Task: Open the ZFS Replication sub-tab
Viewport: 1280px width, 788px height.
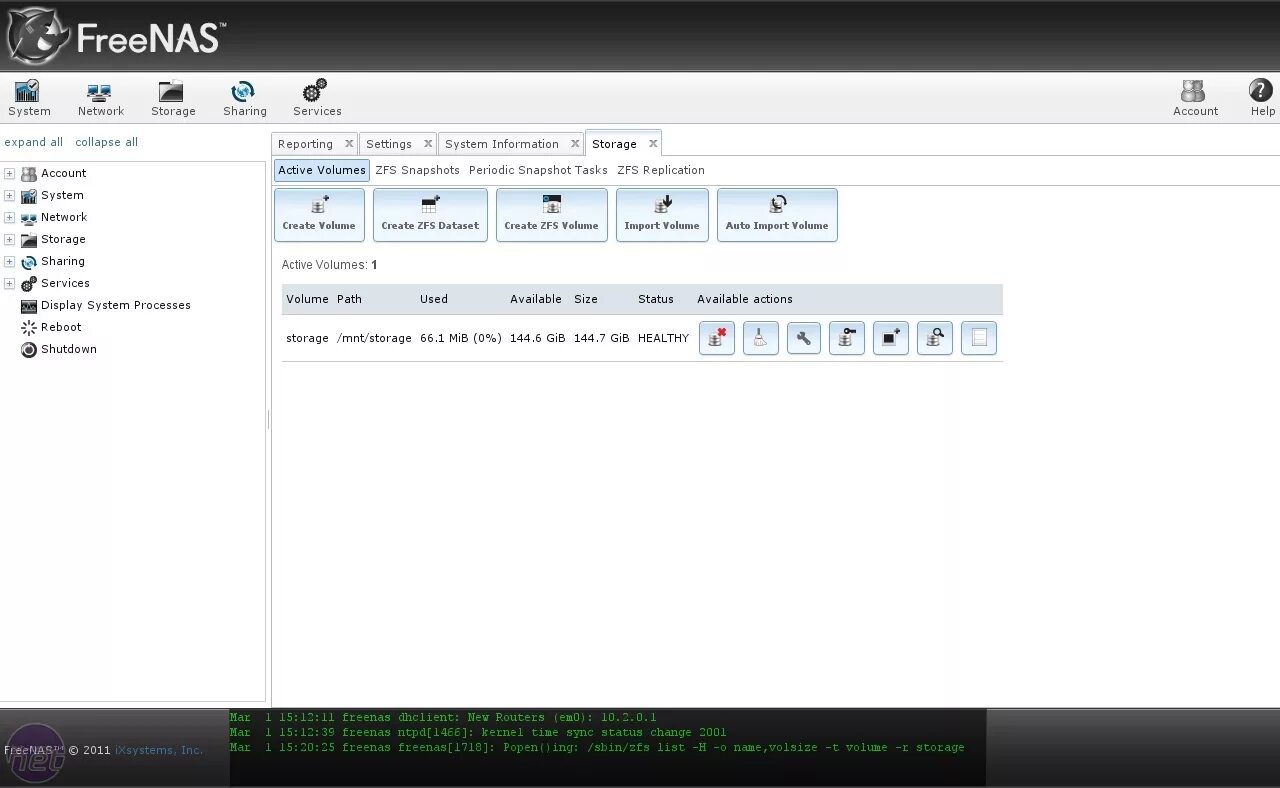Action: coord(661,170)
